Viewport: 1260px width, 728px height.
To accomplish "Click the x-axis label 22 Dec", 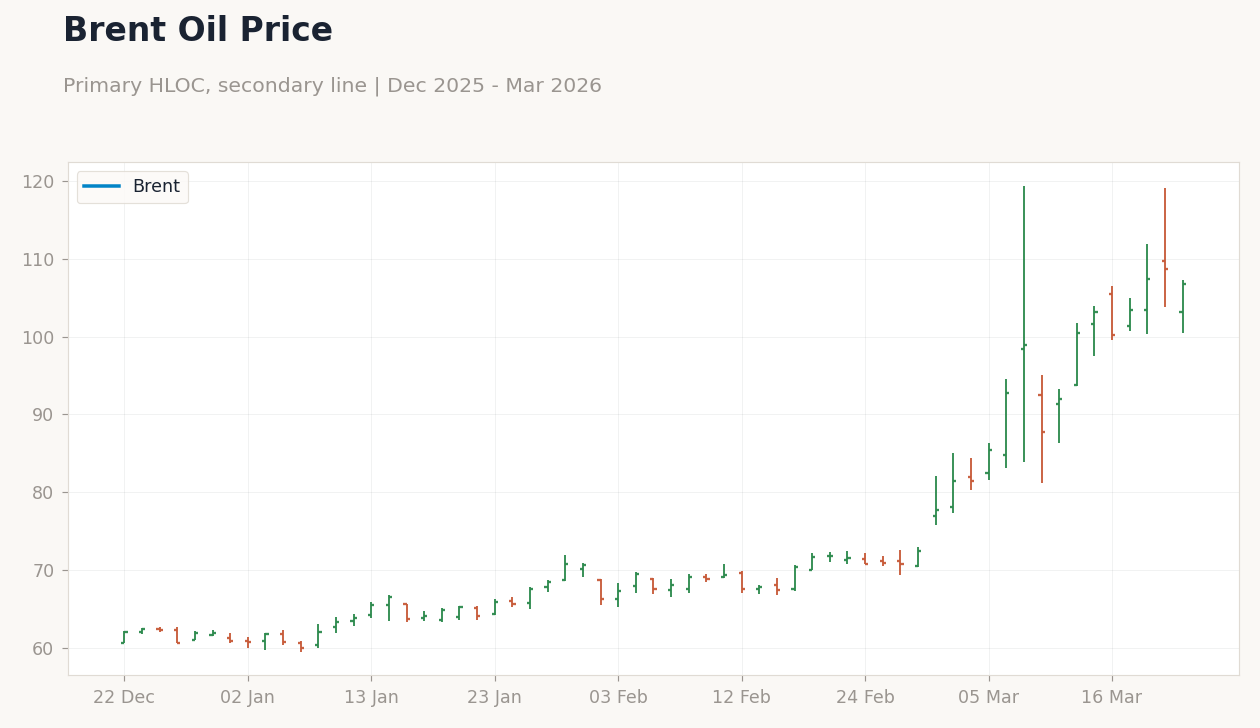I will point(124,698).
